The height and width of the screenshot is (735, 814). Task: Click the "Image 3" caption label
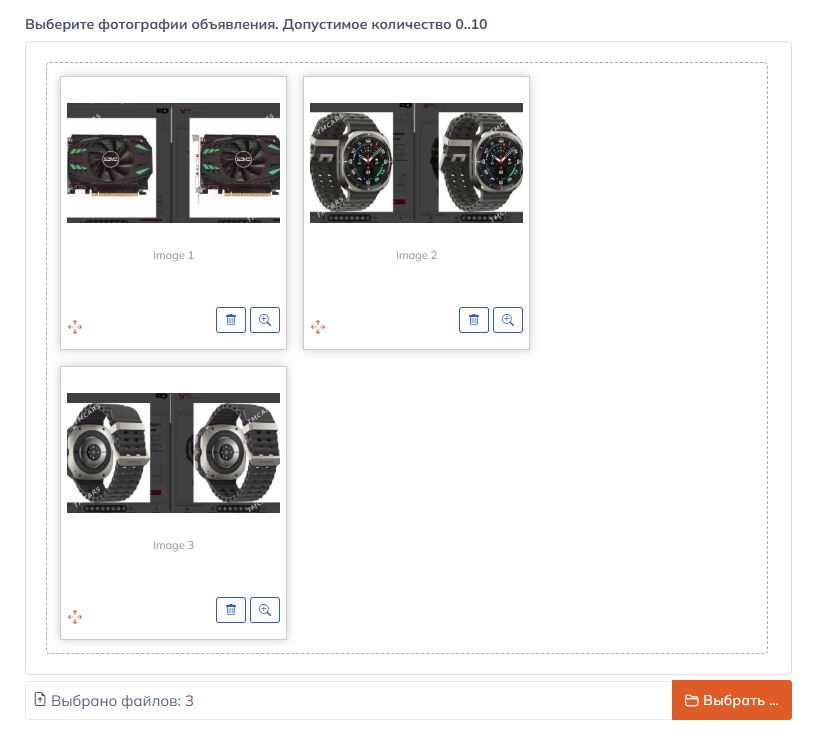(x=173, y=545)
